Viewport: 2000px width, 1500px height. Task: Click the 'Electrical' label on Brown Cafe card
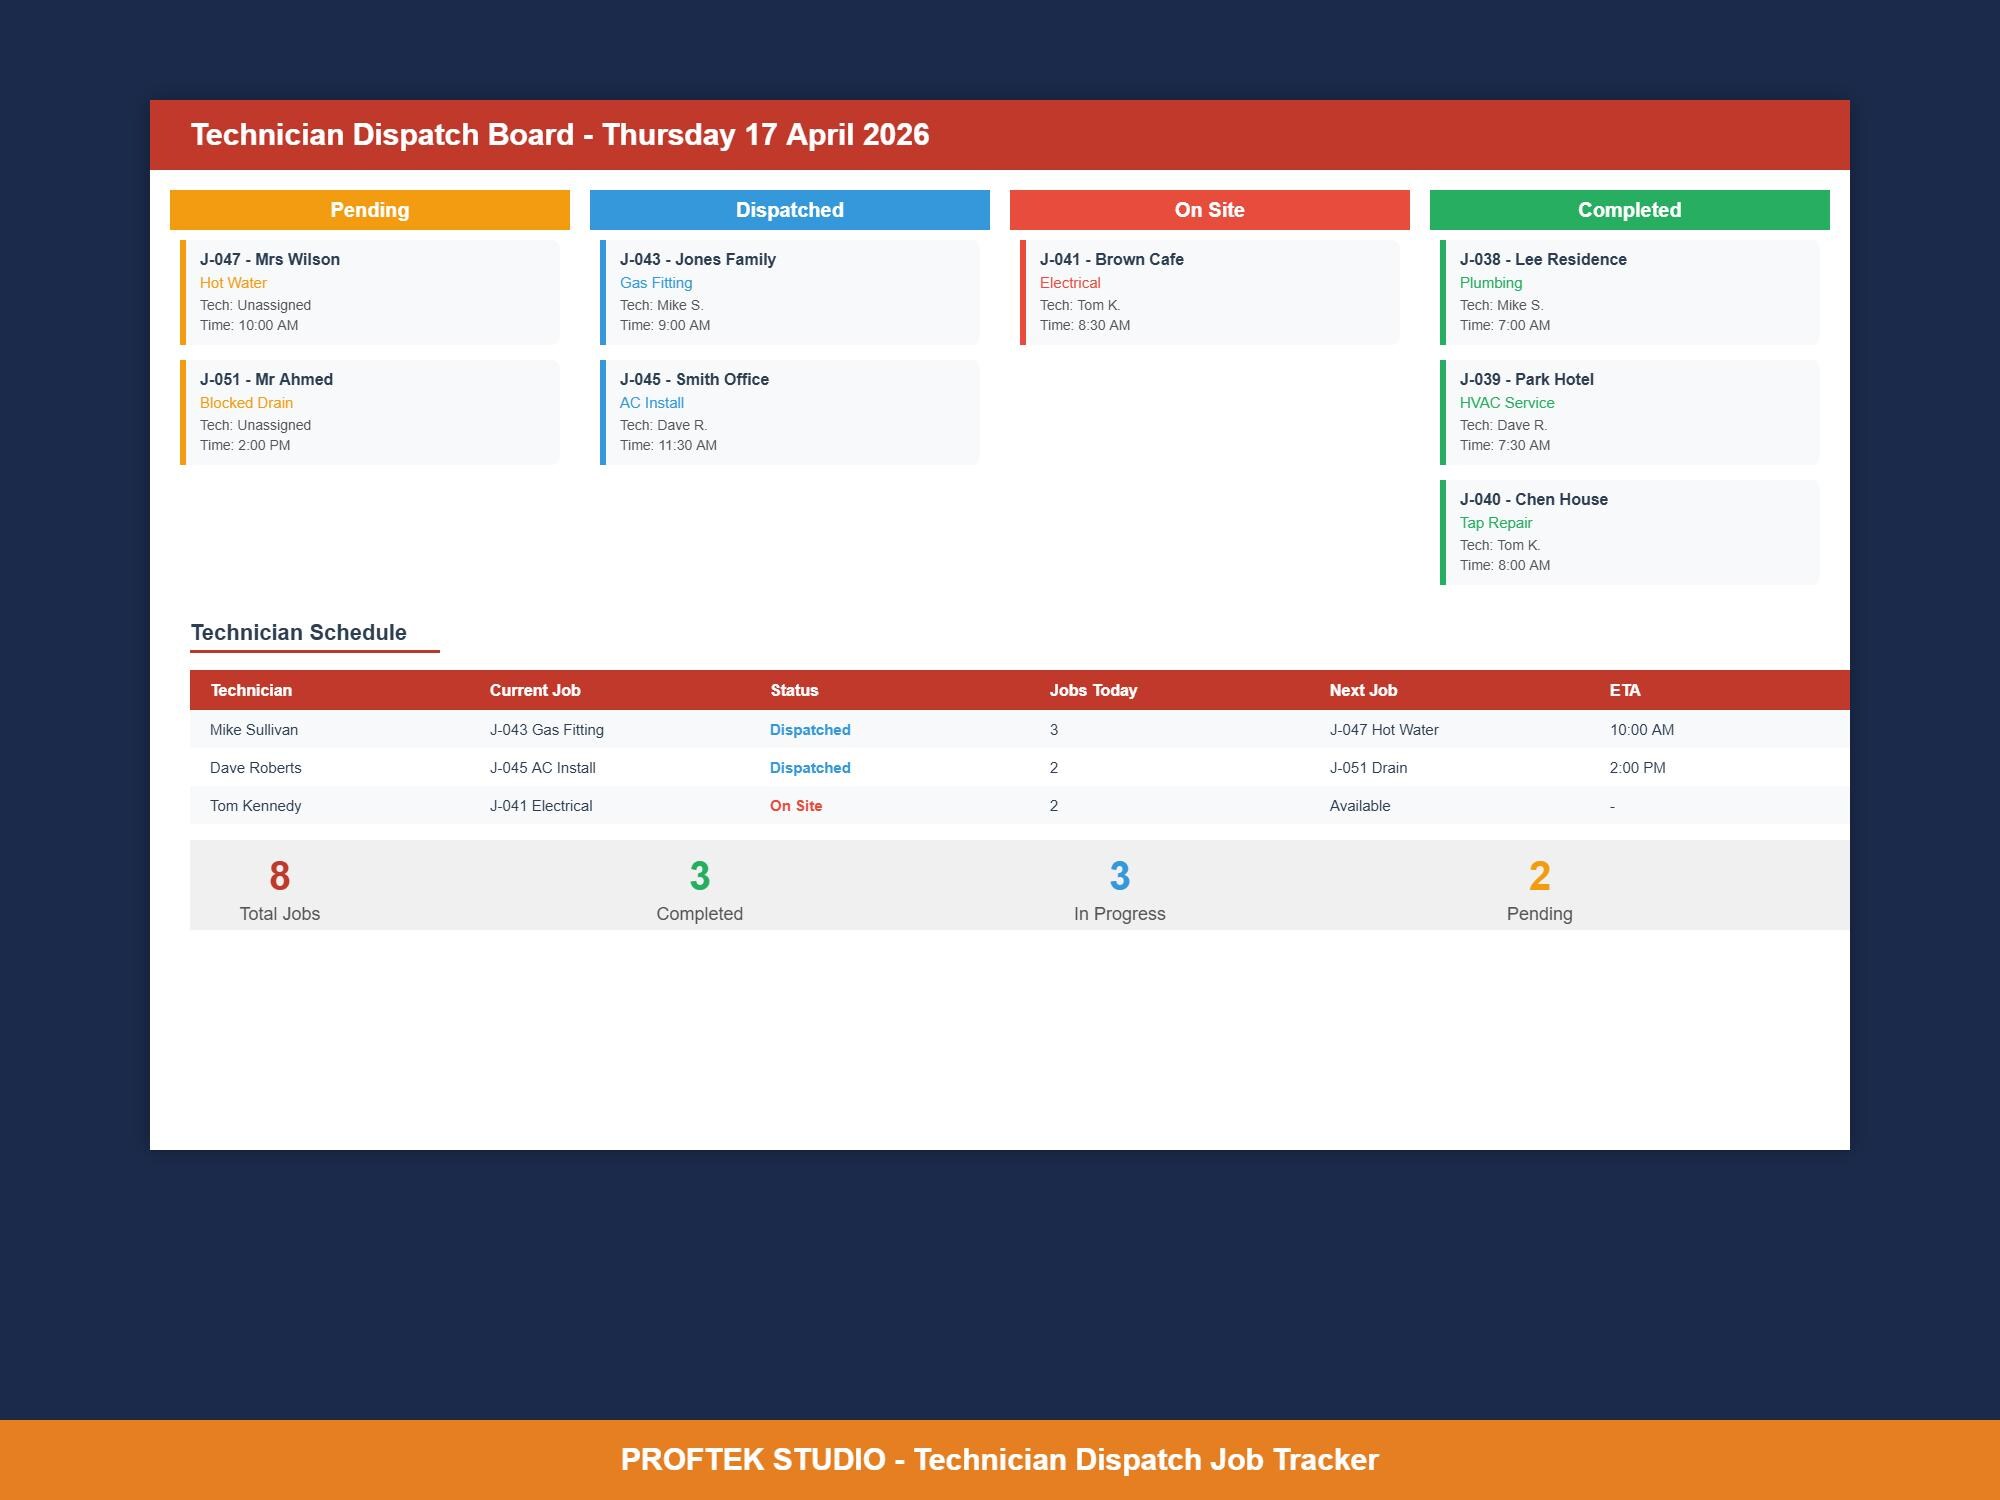[x=1070, y=283]
